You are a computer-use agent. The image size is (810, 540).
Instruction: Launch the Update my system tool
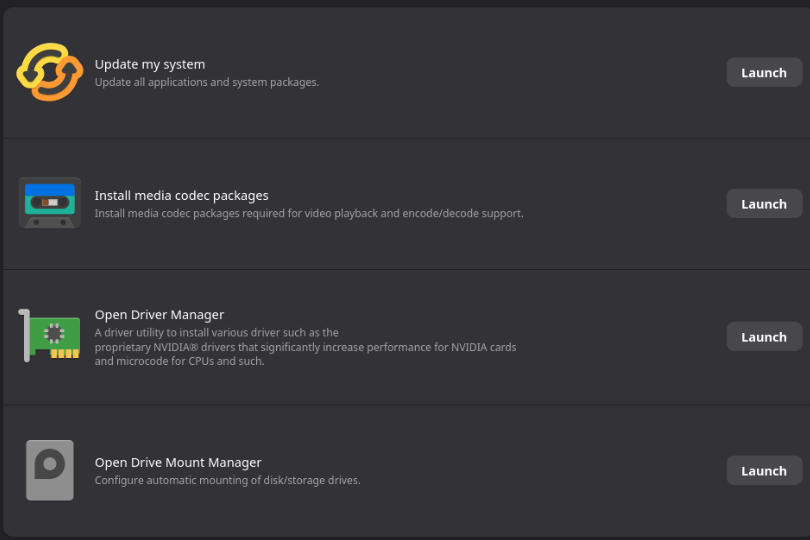763,73
